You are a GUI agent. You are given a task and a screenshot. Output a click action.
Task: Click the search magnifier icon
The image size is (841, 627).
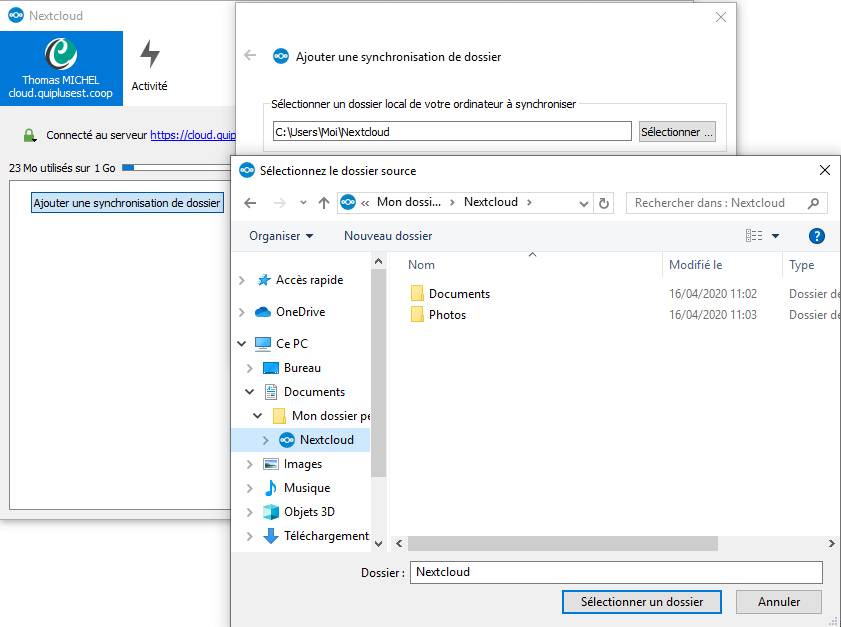point(813,203)
